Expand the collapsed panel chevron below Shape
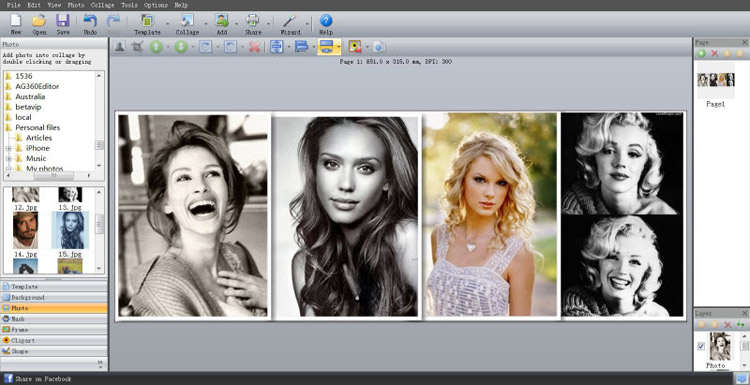This screenshot has height=385, width=750. click(x=100, y=363)
